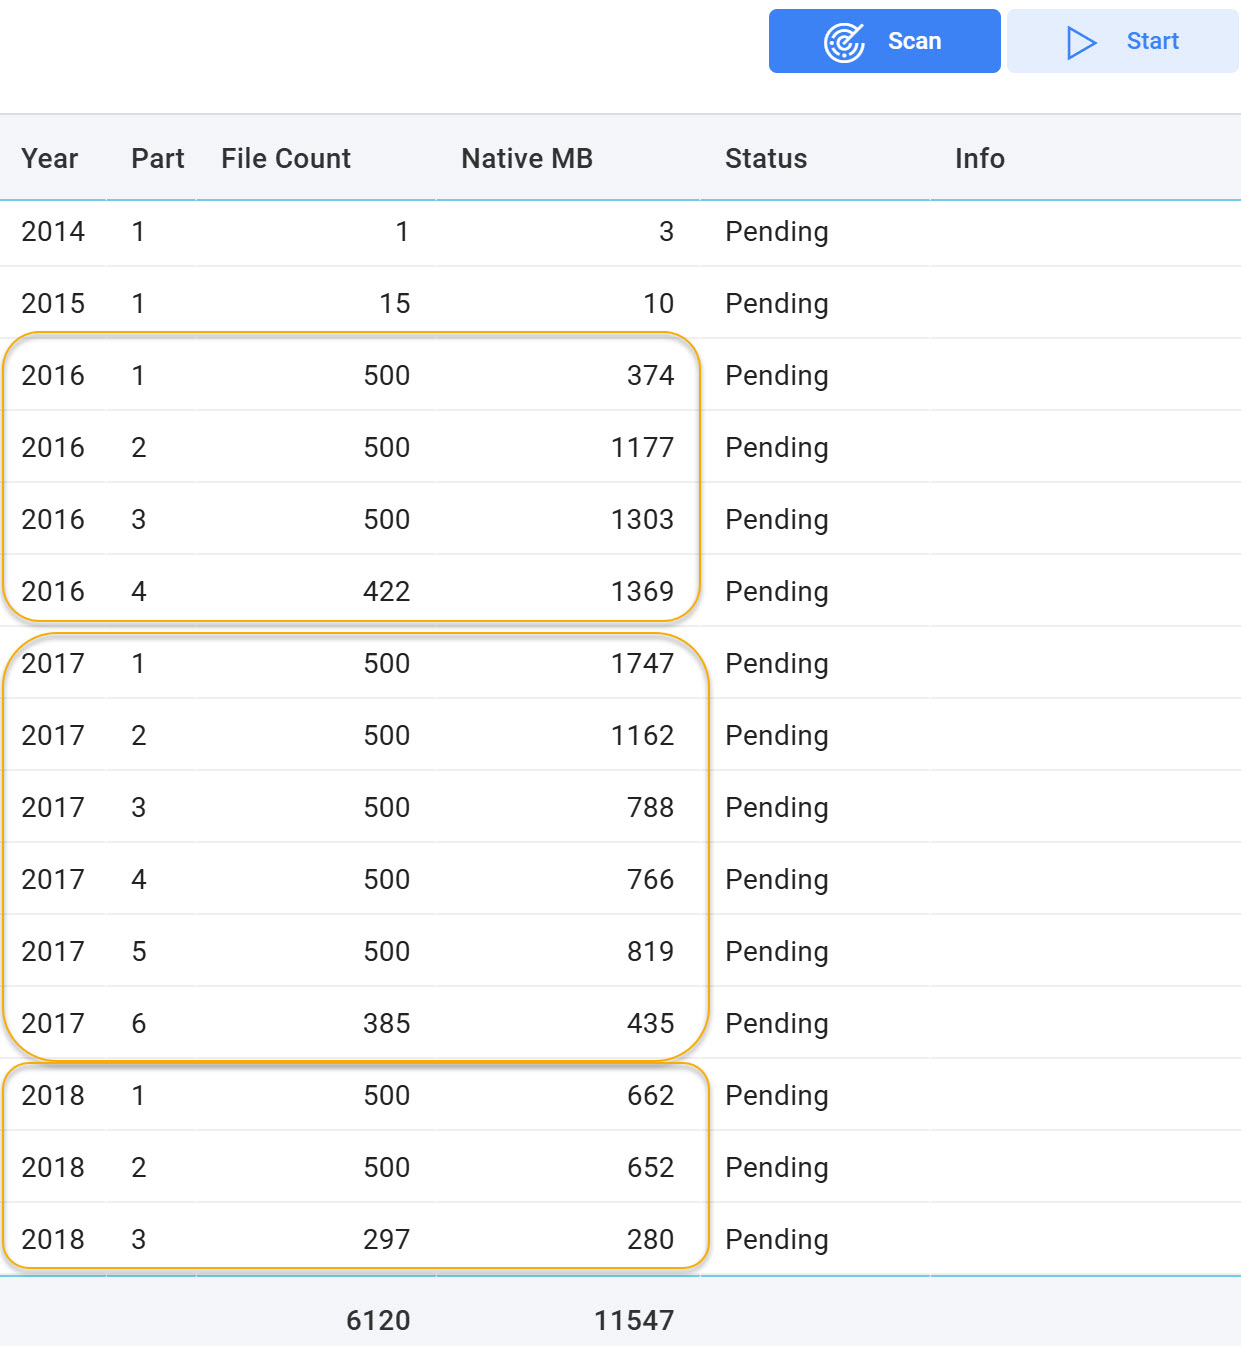The height and width of the screenshot is (1346, 1241).
Task: Sort by the Part column header
Action: [158, 158]
